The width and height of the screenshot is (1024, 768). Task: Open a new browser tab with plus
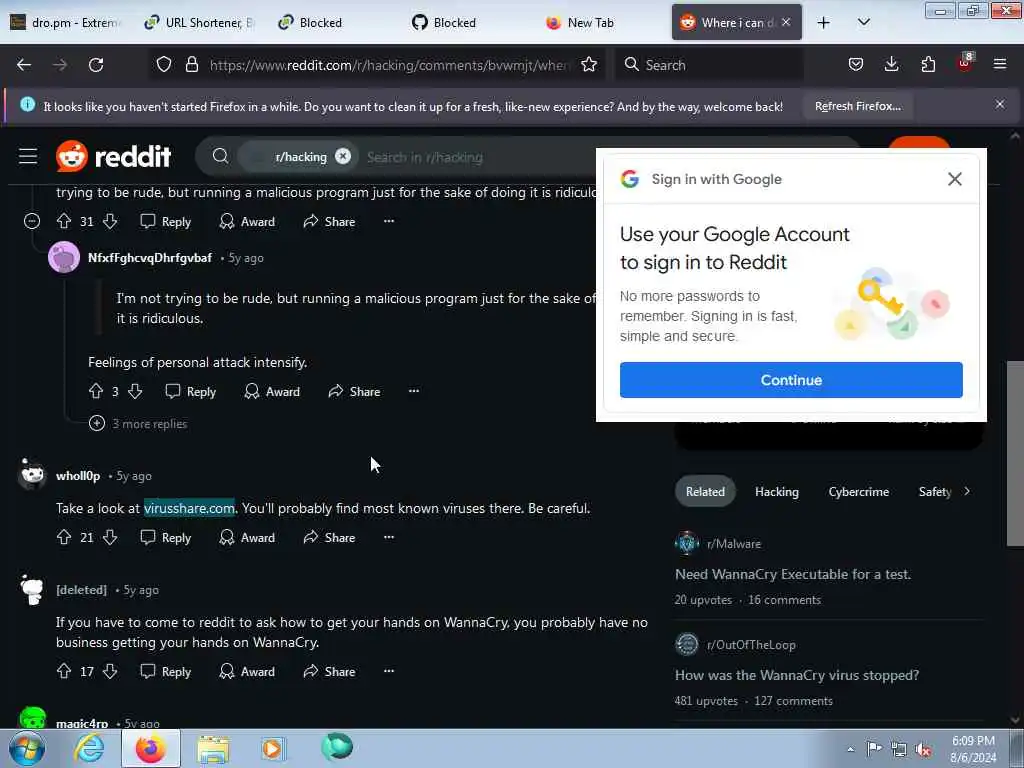click(824, 22)
